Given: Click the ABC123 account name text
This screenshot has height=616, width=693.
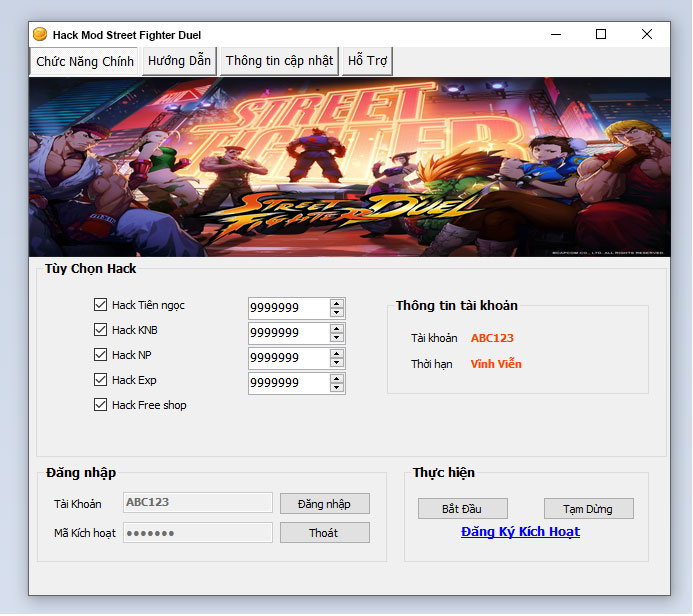Looking at the screenshot, I should pyautogui.click(x=492, y=338).
